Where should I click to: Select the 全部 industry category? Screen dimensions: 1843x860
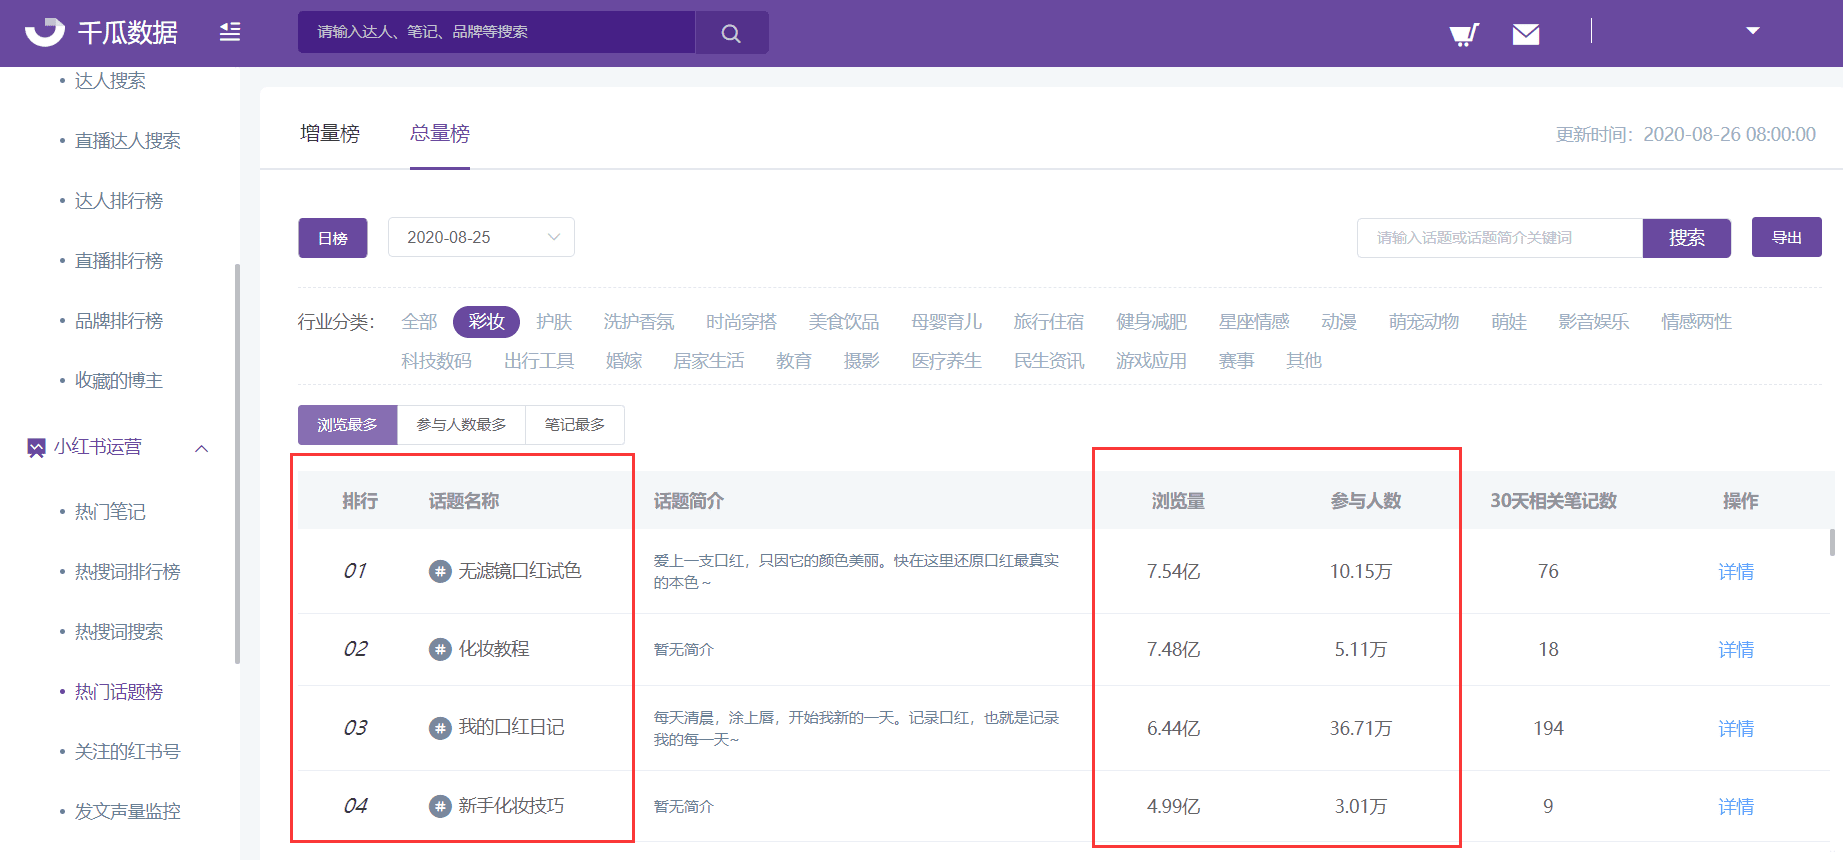(x=419, y=322)
